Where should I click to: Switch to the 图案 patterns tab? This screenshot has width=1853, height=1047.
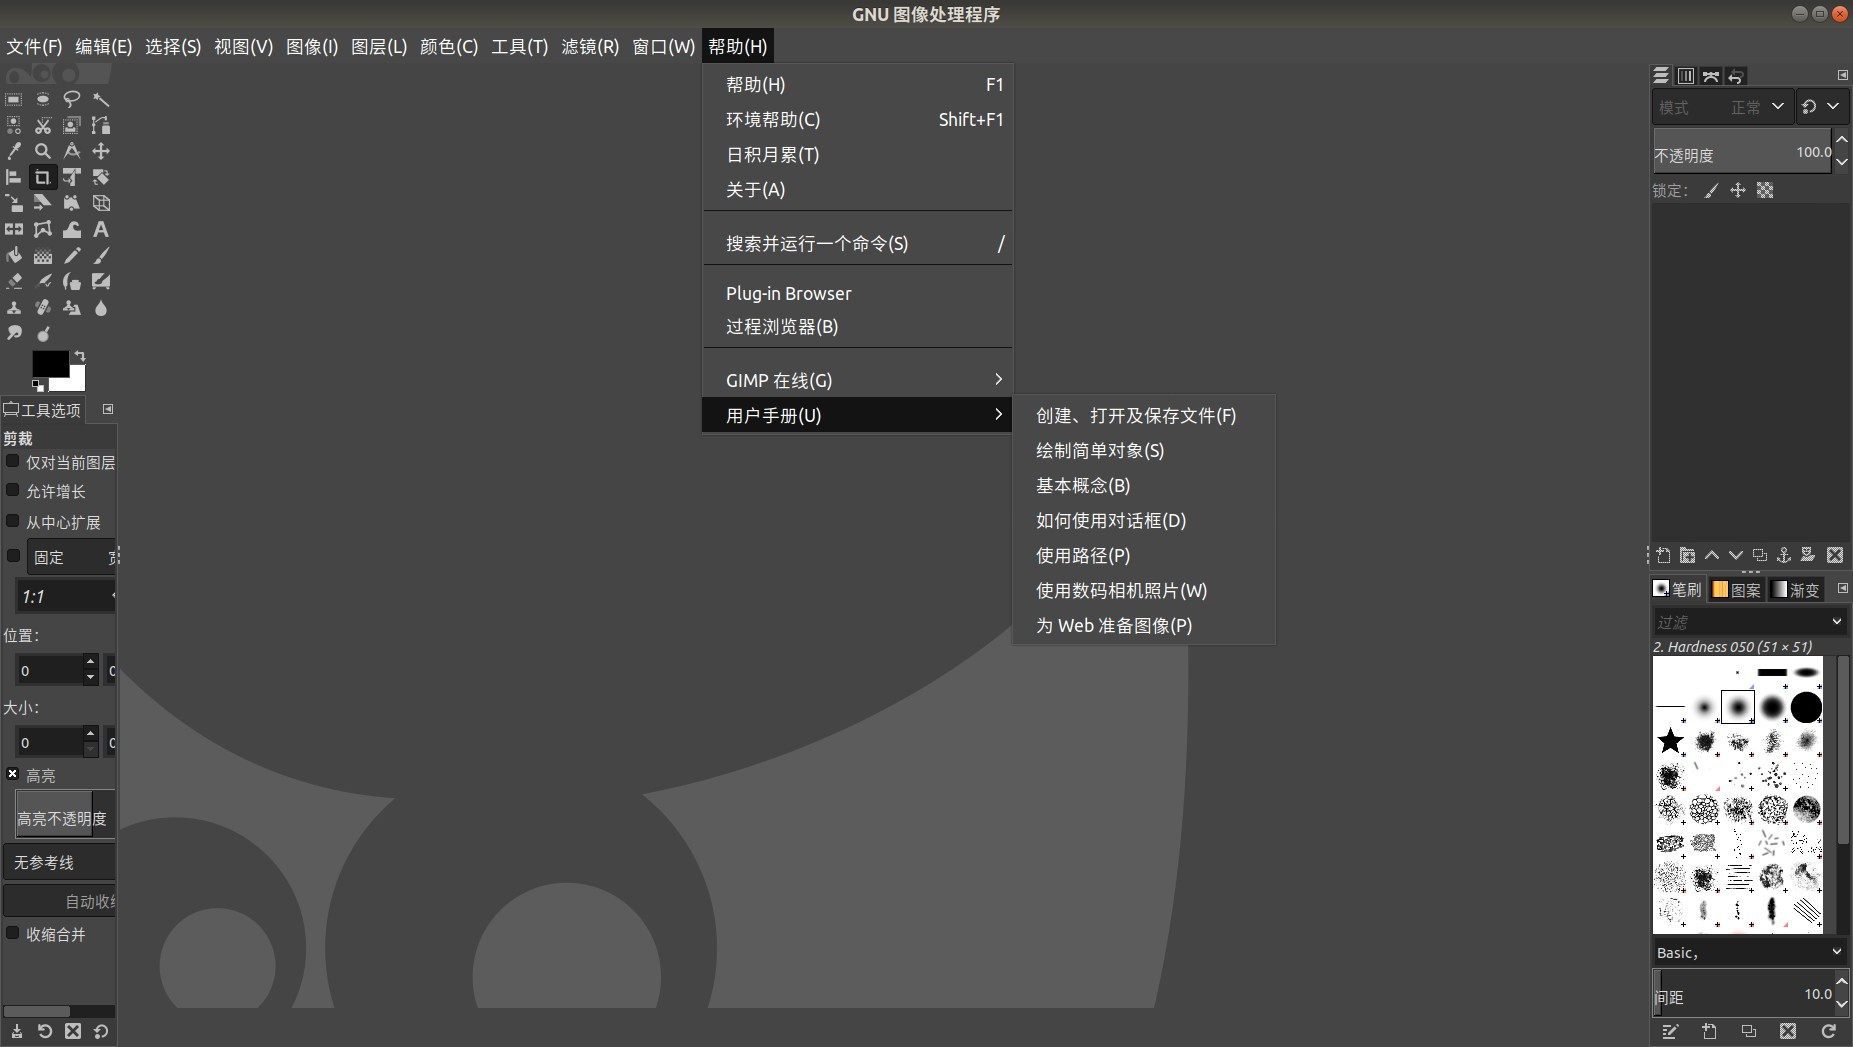[x=1736, y=590]
